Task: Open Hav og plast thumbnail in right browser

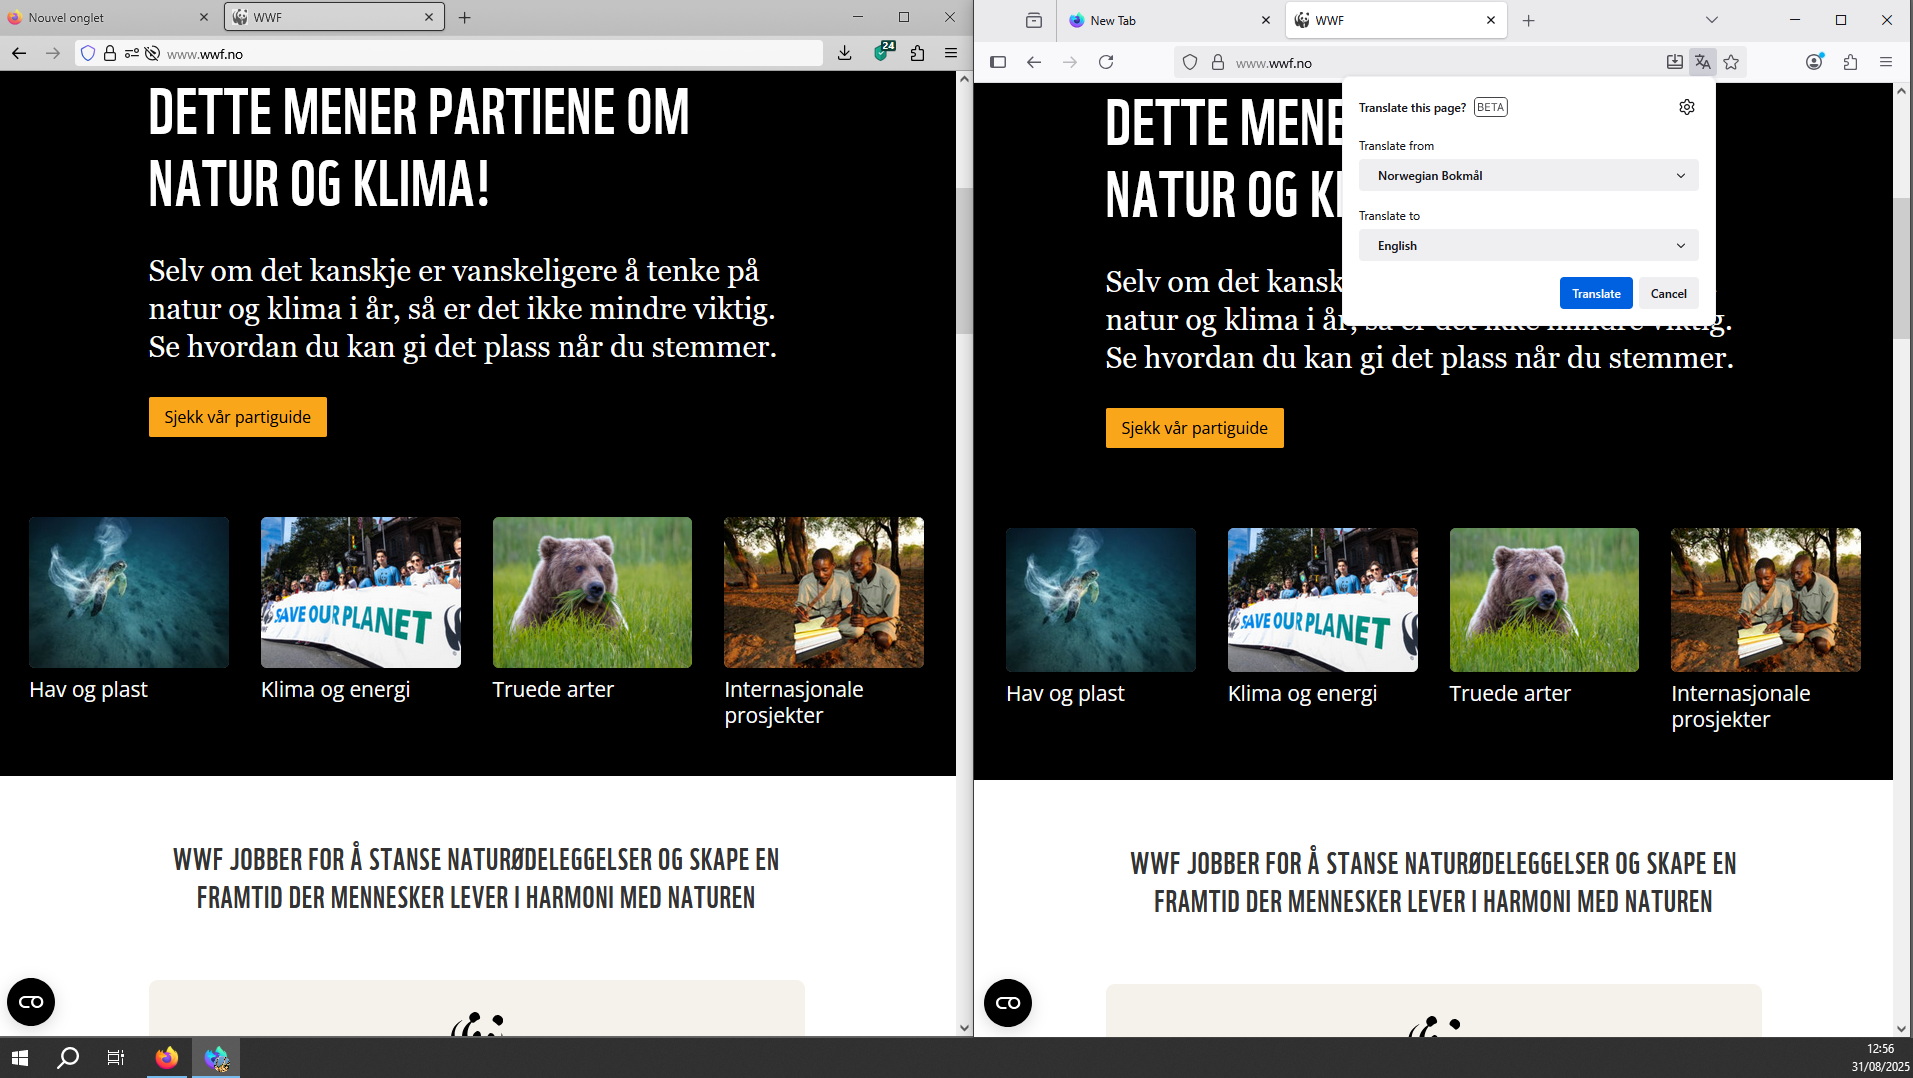Action: [x=1101, y=600]
